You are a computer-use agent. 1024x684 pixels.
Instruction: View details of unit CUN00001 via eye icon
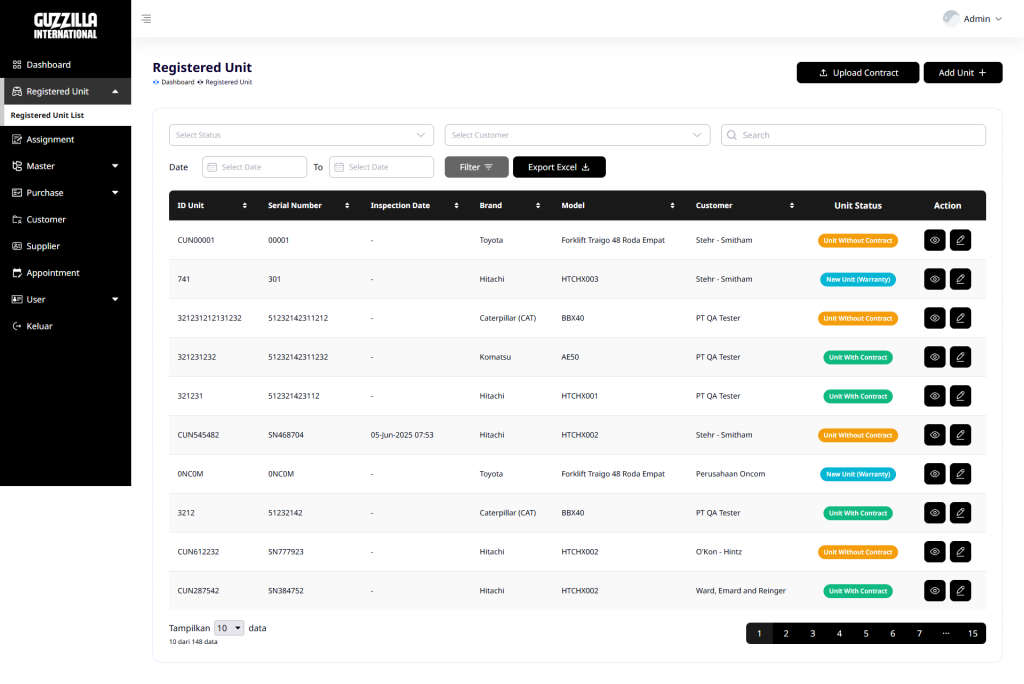935,240
